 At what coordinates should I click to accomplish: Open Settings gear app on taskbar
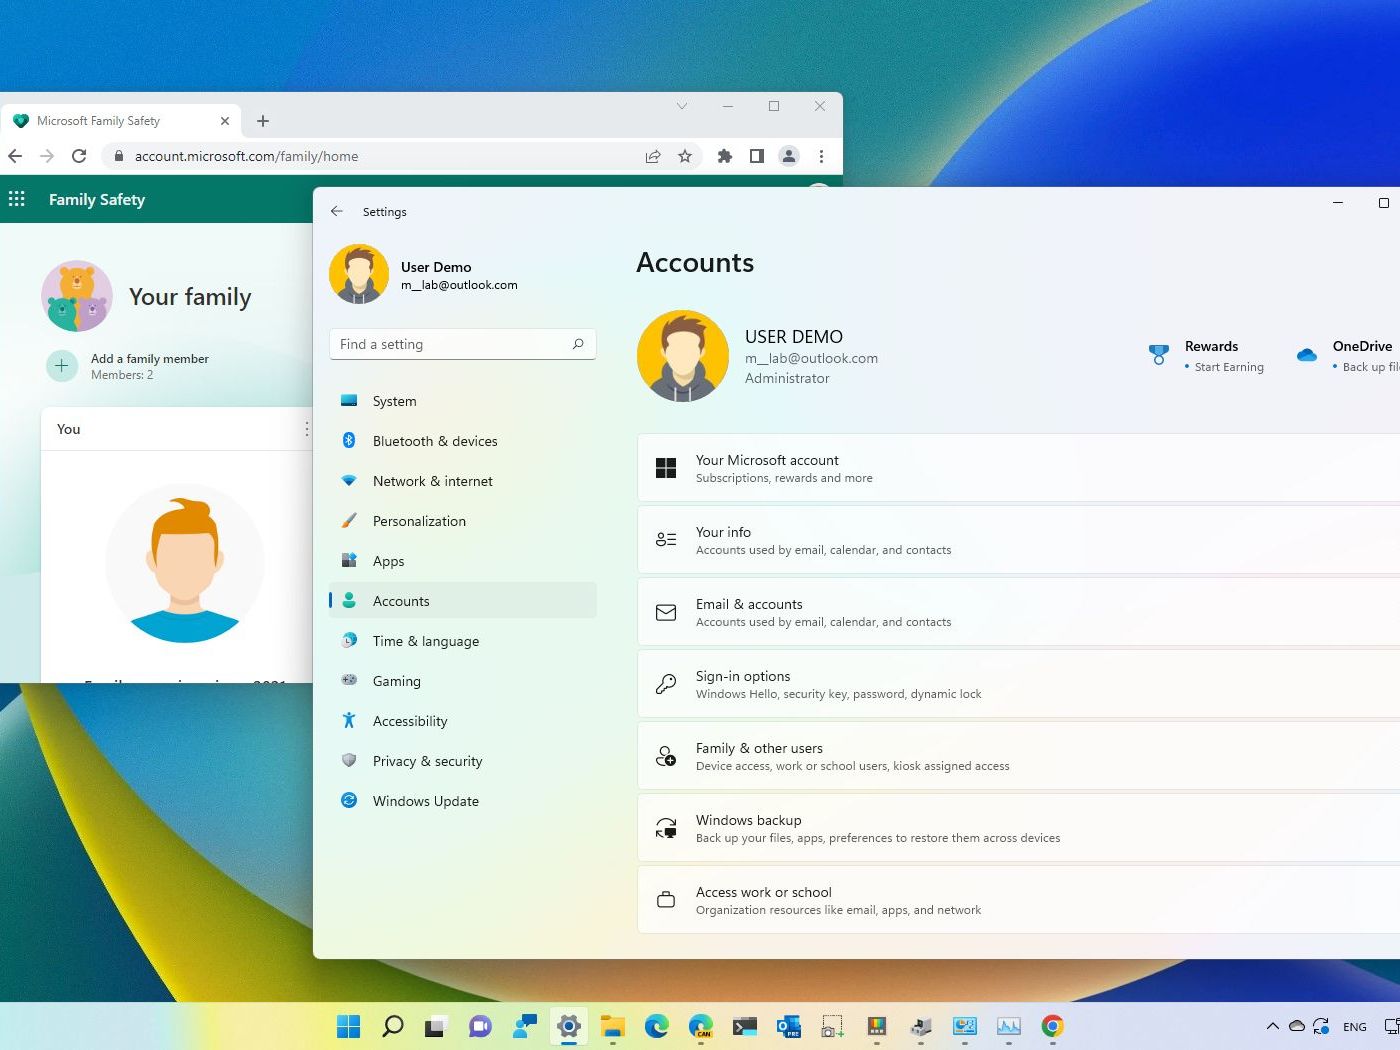tap(568, 1026)
